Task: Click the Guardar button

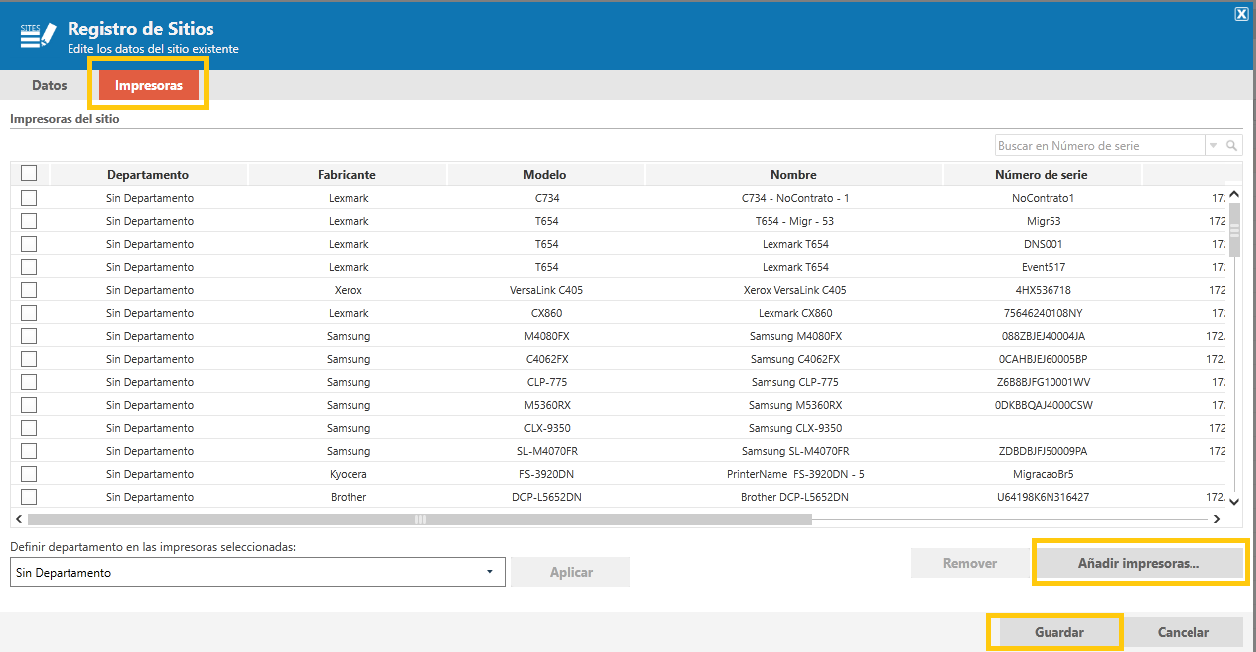Action: click(x=1060, y=632)
